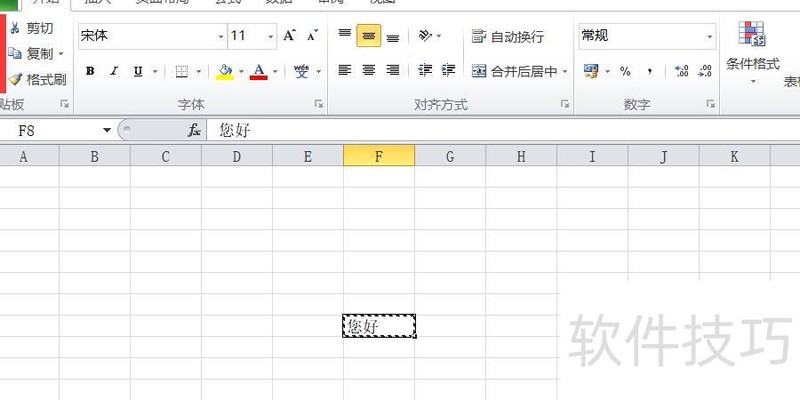
Task: Open the borders dropdown arrow
Action: point(198,71)
